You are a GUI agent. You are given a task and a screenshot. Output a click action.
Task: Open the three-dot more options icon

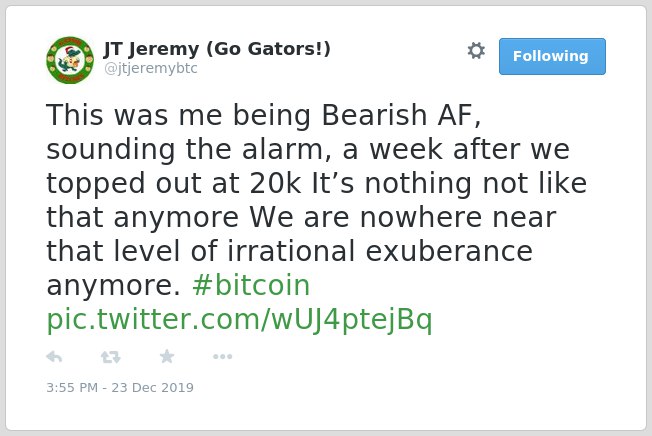(x=222, y=356)
